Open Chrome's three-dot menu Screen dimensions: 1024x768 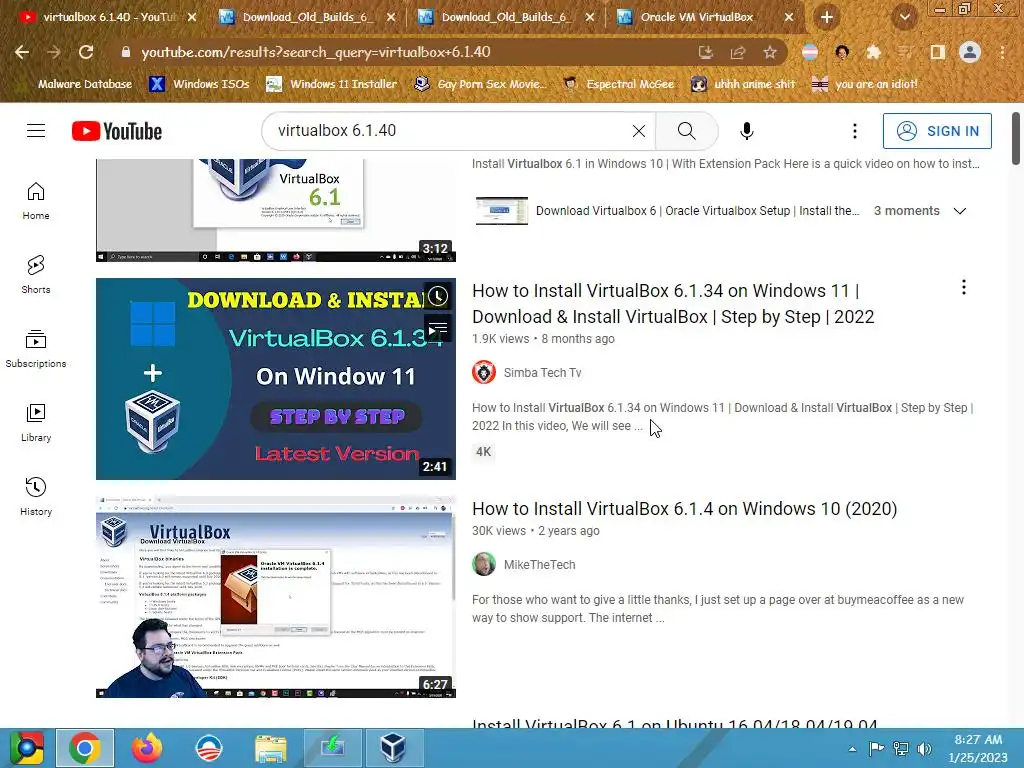[1002, 52]
